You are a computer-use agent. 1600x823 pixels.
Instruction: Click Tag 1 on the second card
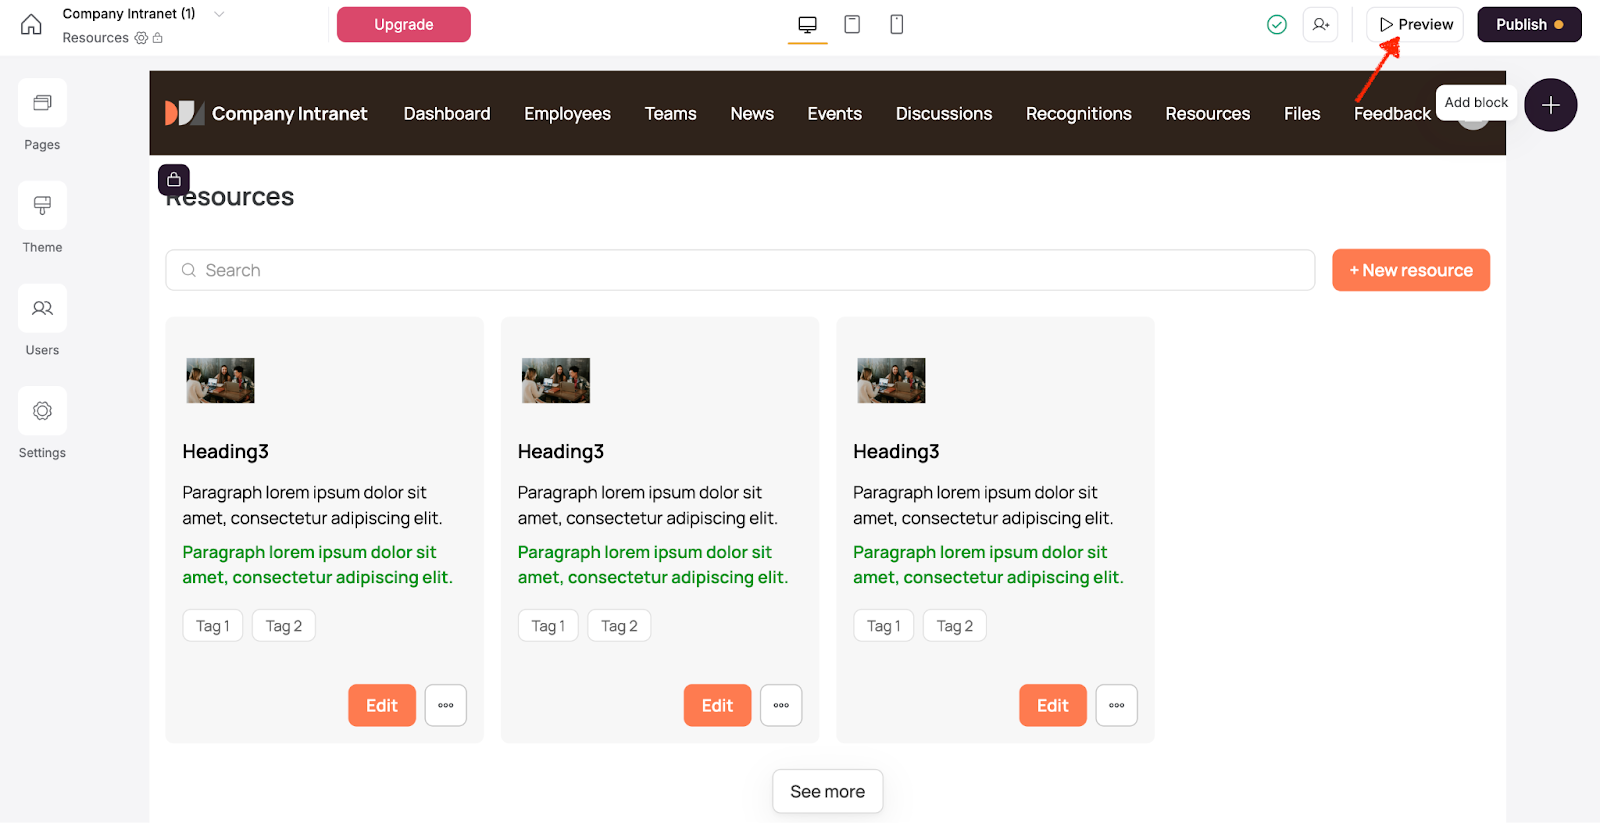coord(548,626)
